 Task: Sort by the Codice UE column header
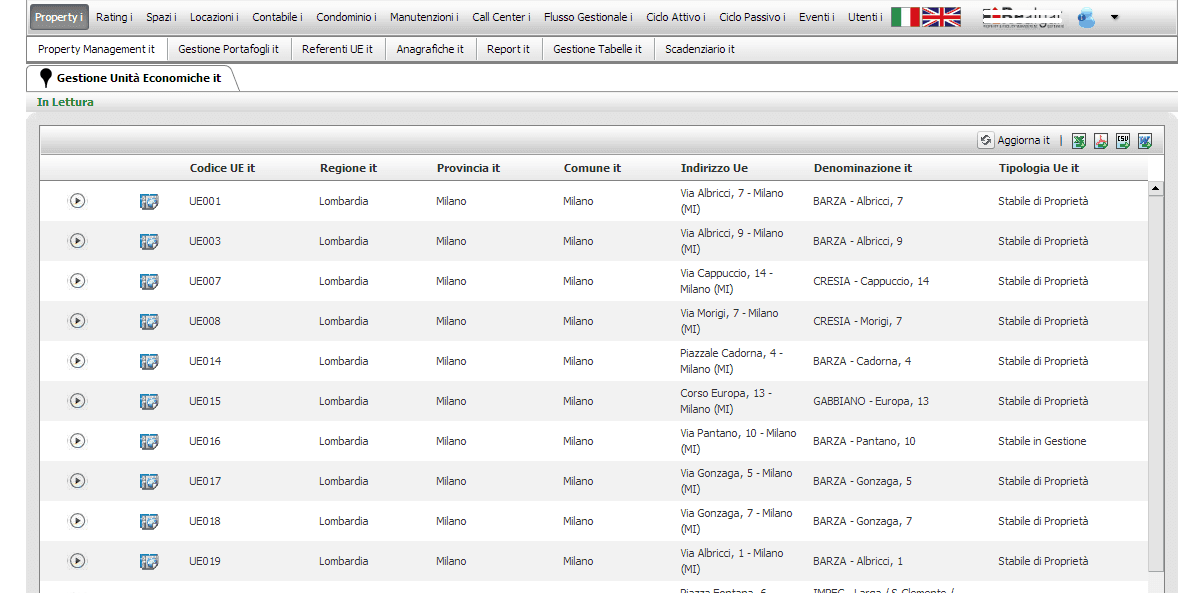click(x=222, y=168)
